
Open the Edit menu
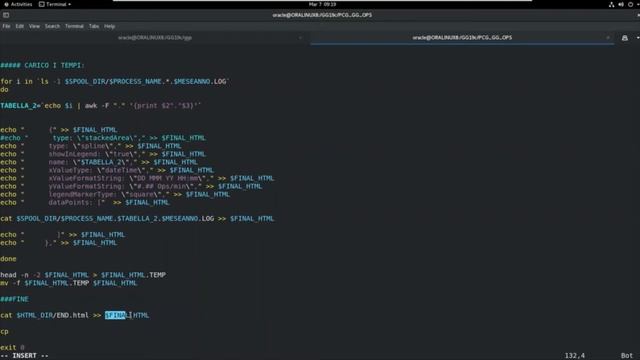(x=20, y=26)
